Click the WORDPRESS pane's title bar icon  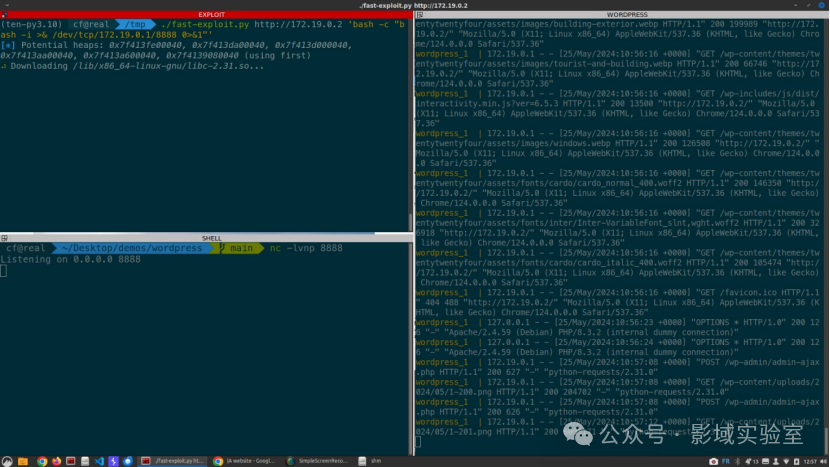point(420,15)
